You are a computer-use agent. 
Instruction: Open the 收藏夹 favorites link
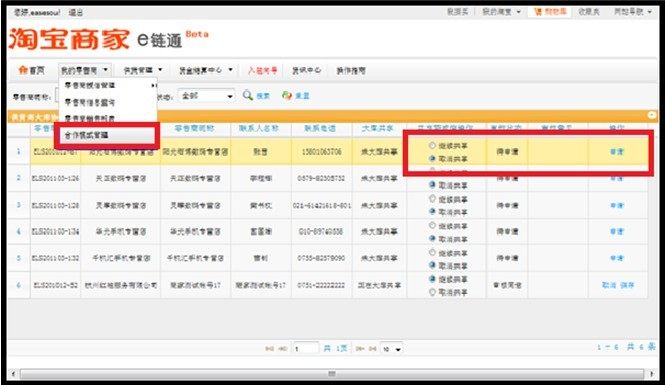(589, 12)
